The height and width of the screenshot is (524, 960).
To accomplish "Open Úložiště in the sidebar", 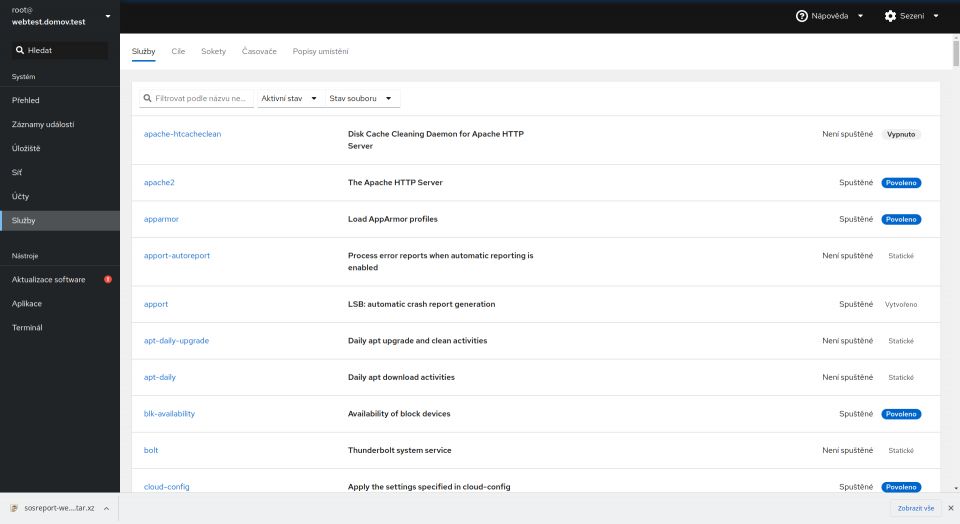I will [60, 148].
